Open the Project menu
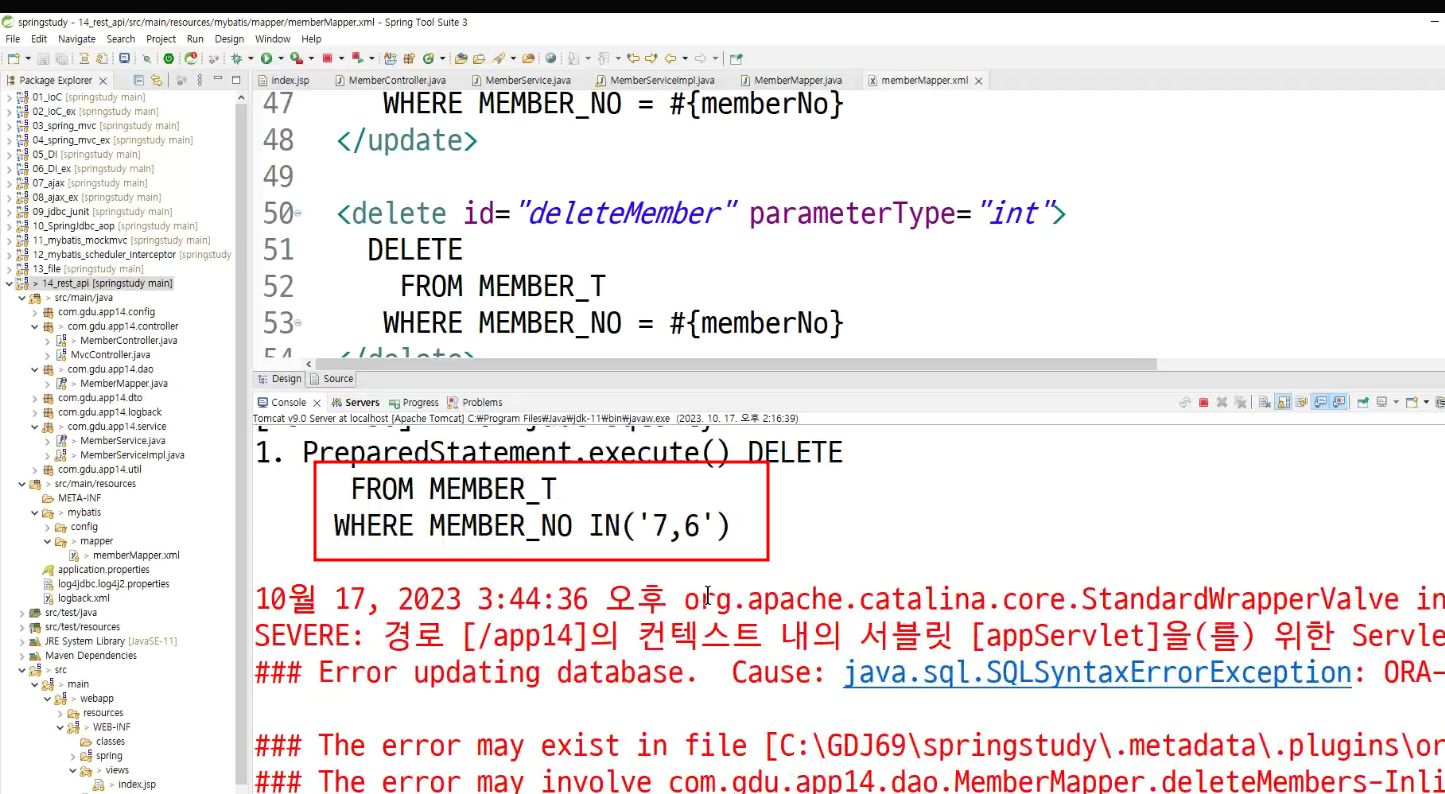The image size is (1445, 794). (x=161, y=39)
